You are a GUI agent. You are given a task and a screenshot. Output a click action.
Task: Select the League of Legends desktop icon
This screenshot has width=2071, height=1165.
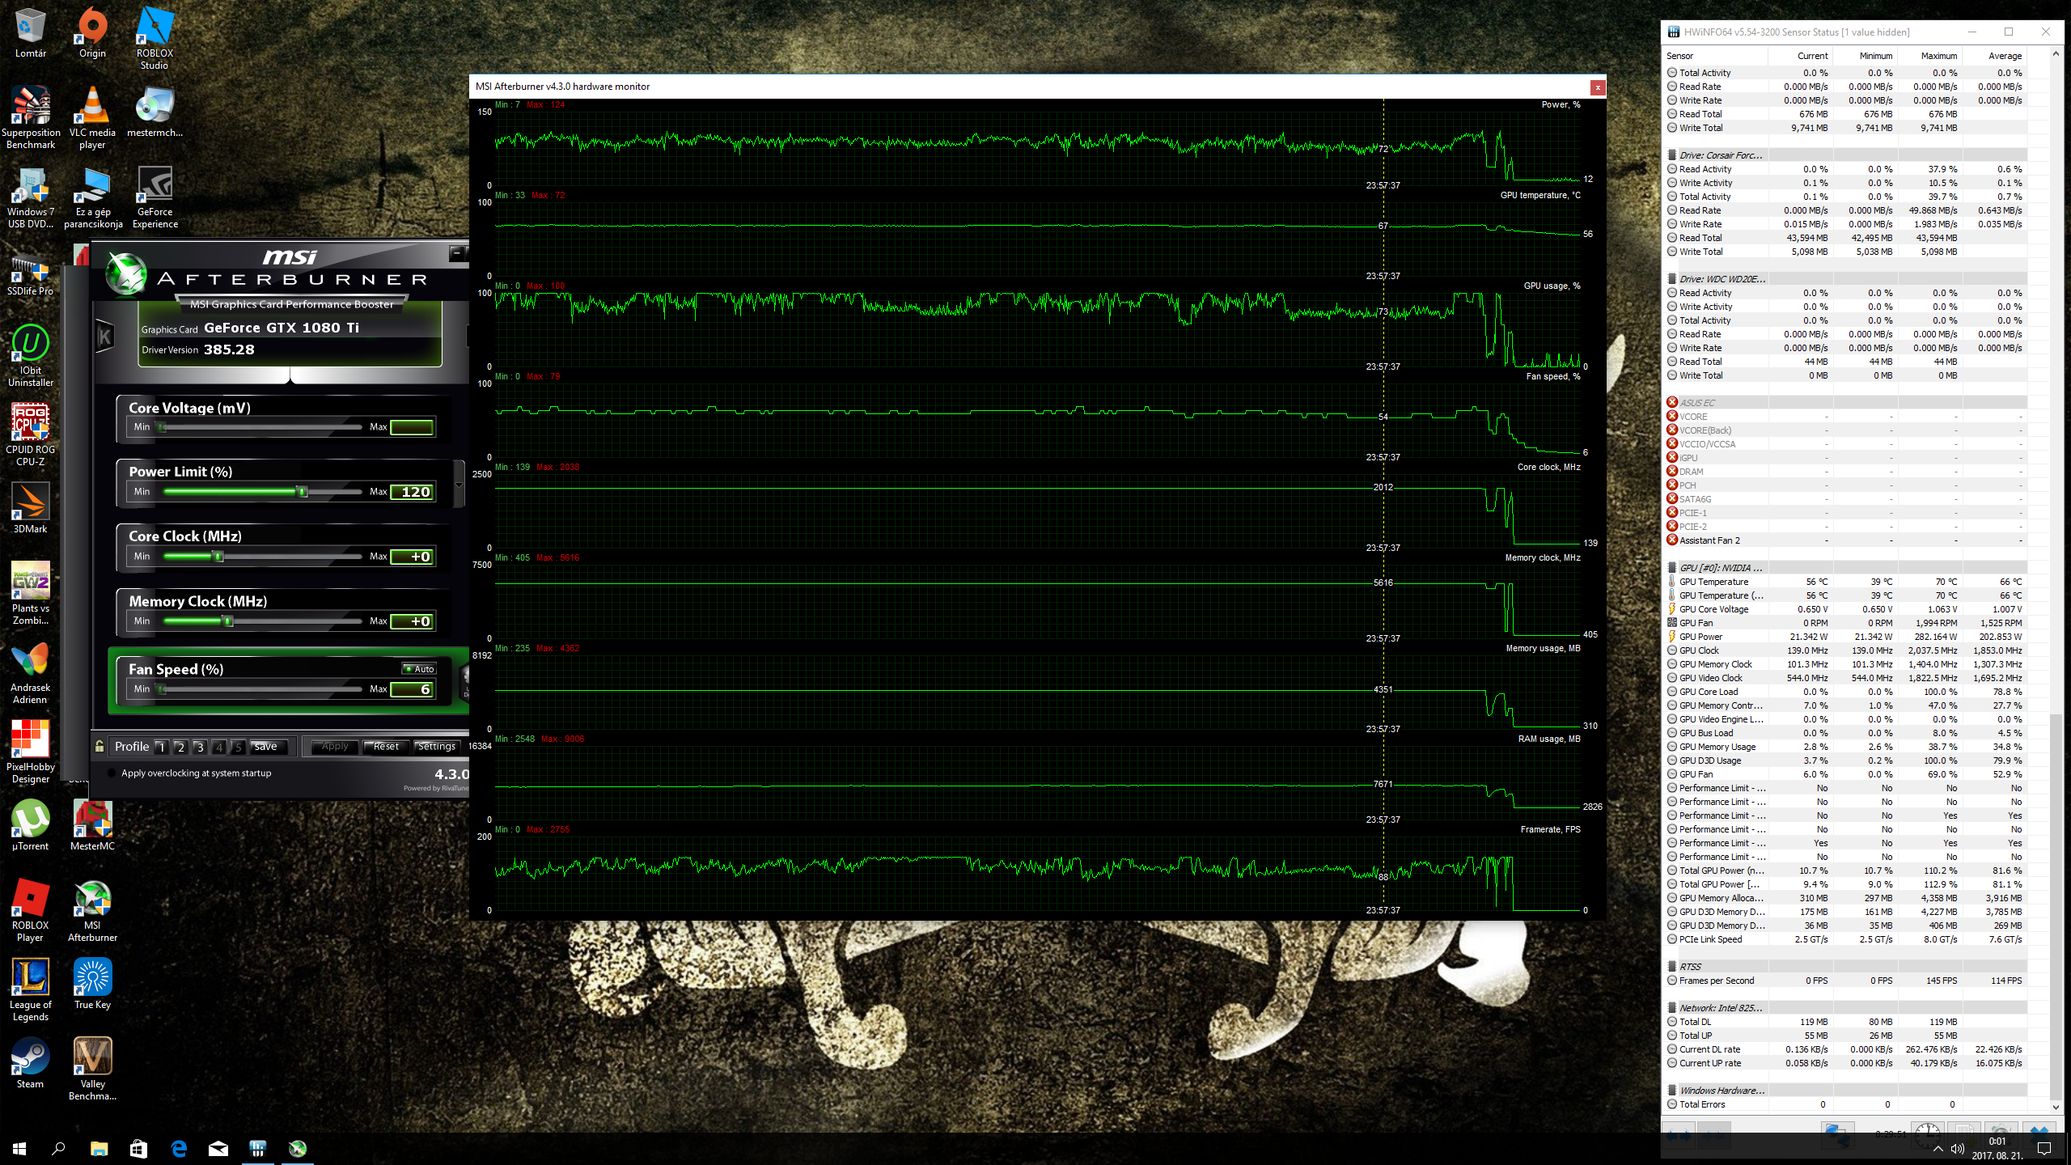point(30,989)
